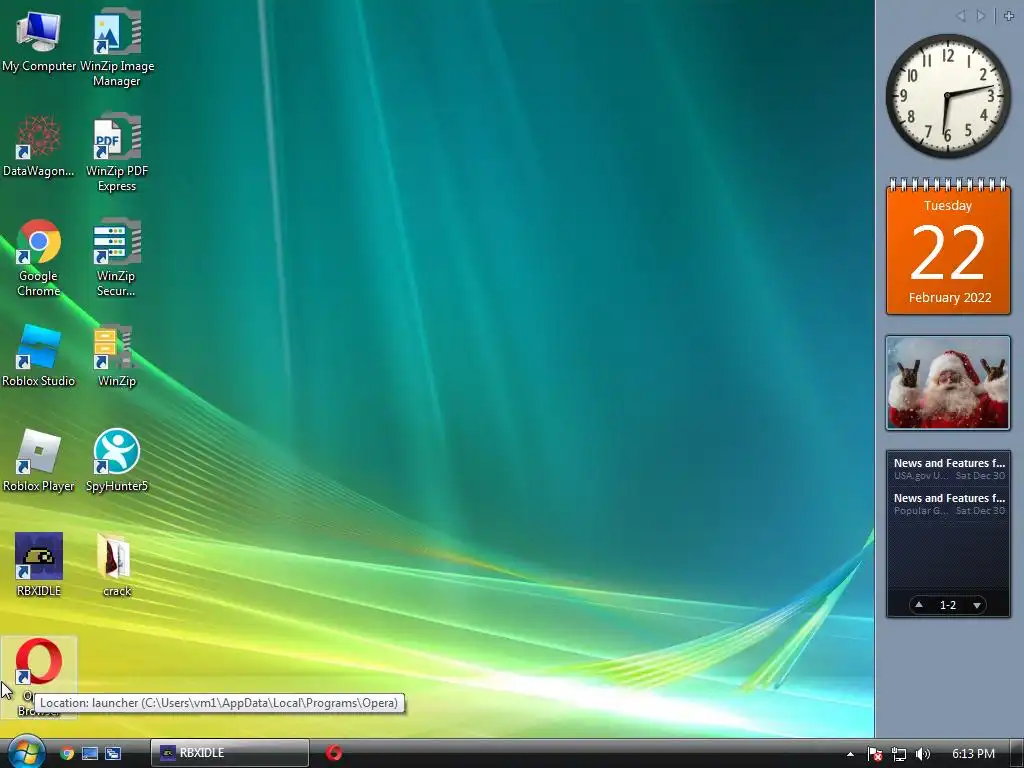The image size is (1024, 768).
Task: Select the crack folder on desktop
Action: click(x=117, y=565)
